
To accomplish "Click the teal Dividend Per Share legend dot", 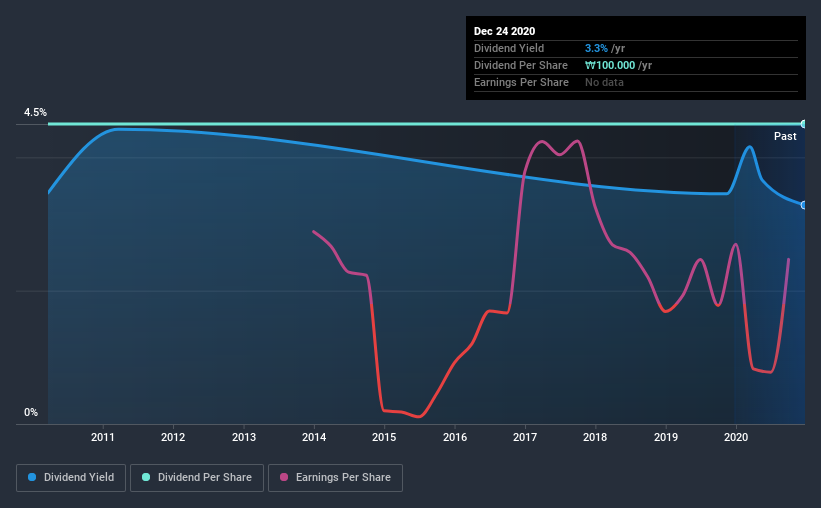I will tap(146, 477).
